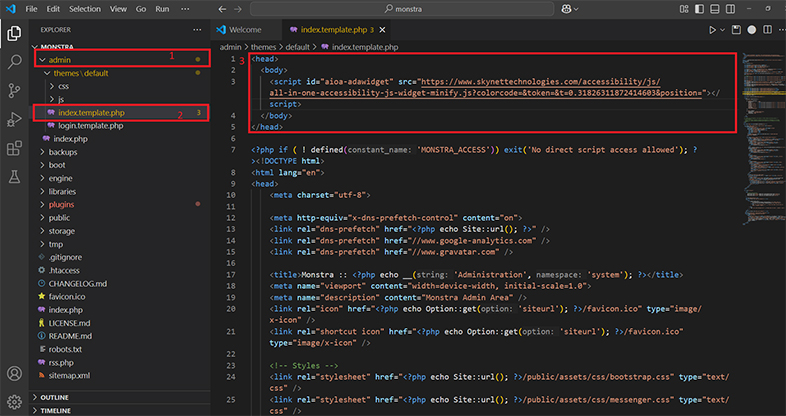Open the rss.php file

pyautogui.click(x=61, y=362)
